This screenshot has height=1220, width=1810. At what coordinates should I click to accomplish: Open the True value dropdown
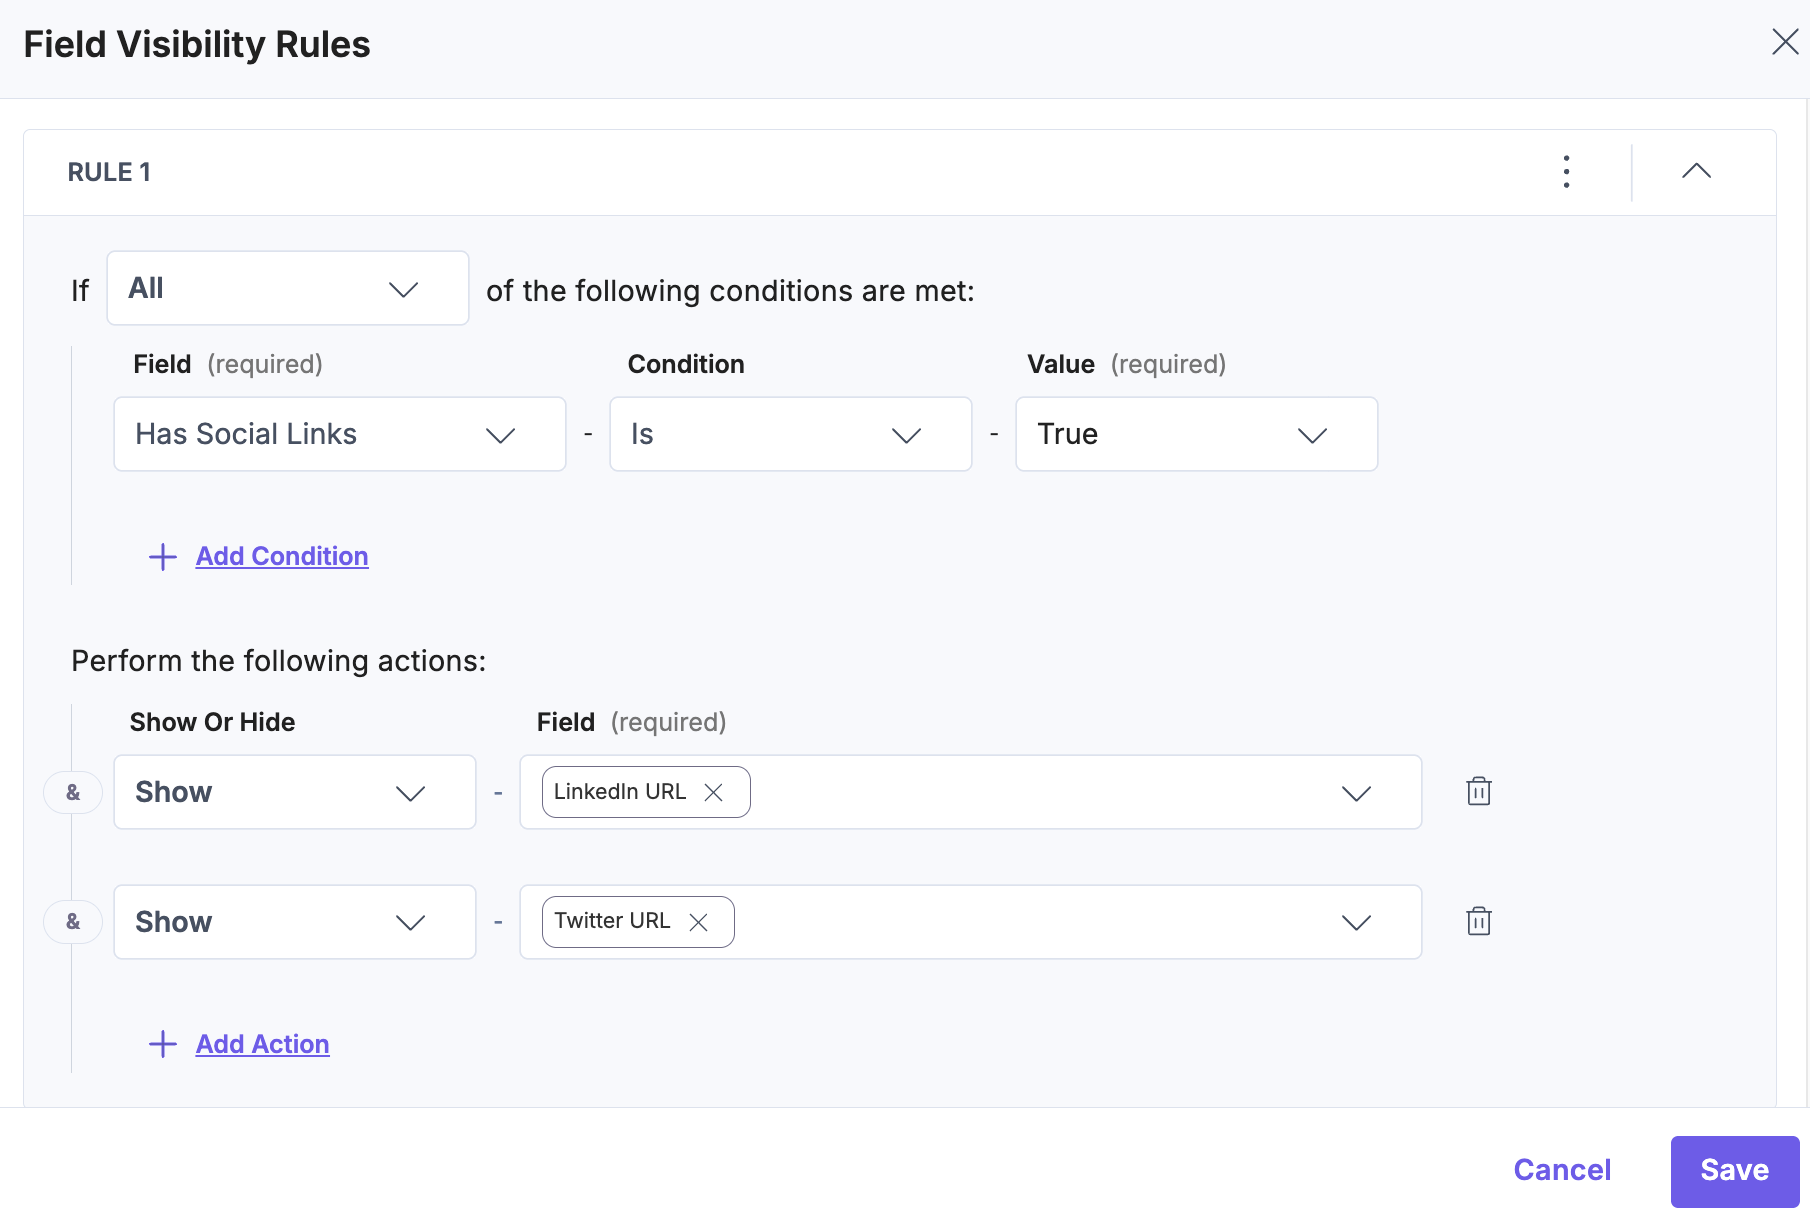[1196, 435]
